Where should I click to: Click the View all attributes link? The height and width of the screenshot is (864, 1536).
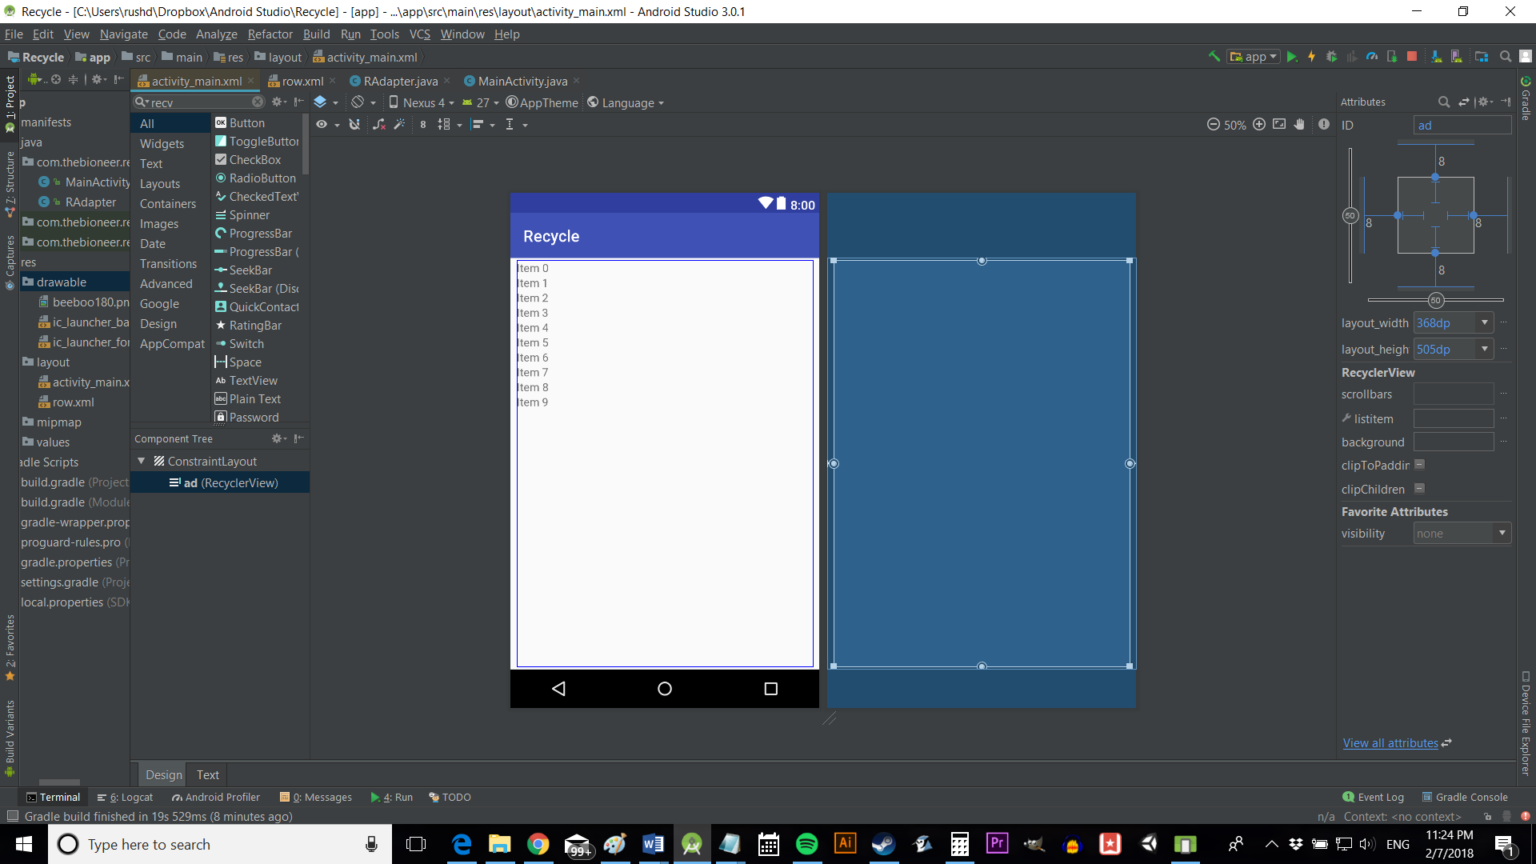[1390, 743]
